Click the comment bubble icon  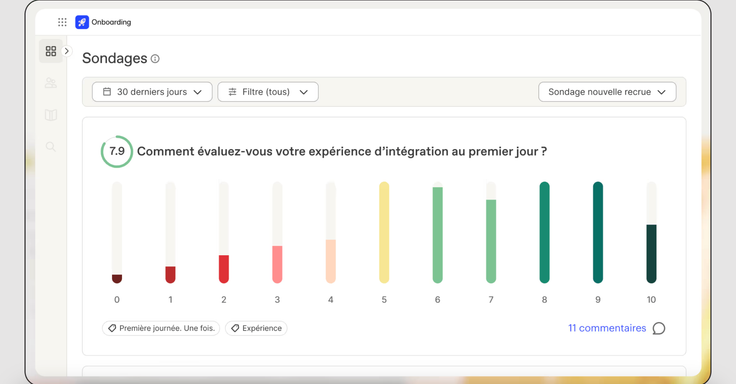tap(659, 328)
